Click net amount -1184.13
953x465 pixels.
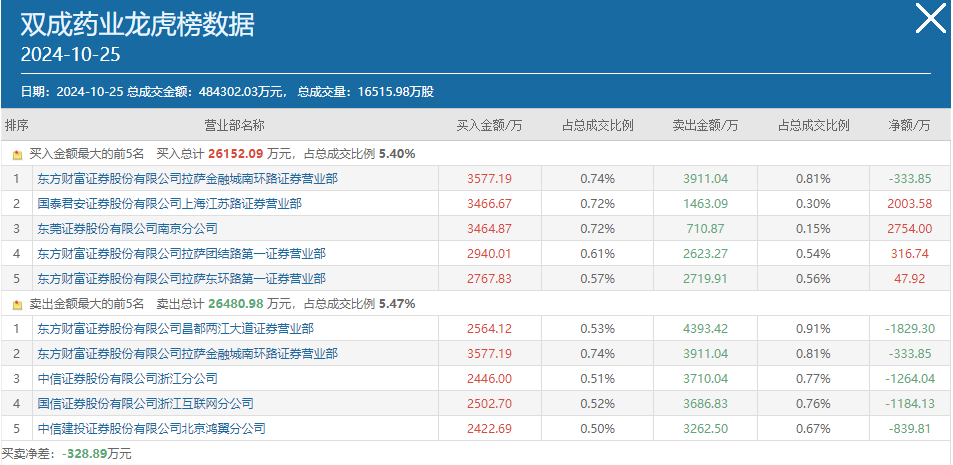[x=909, y=404]
